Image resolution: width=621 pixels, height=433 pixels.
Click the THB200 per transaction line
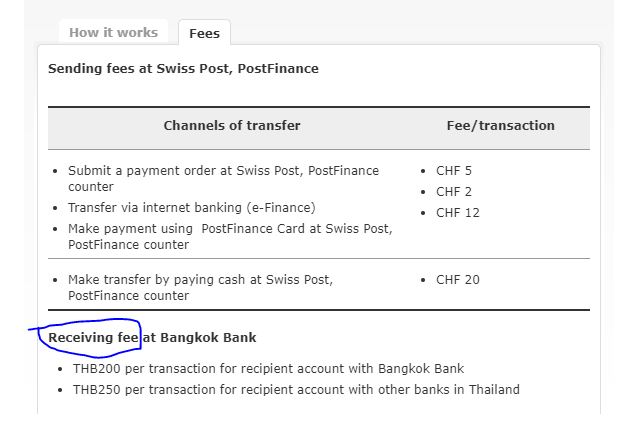(x=268, y=369)
